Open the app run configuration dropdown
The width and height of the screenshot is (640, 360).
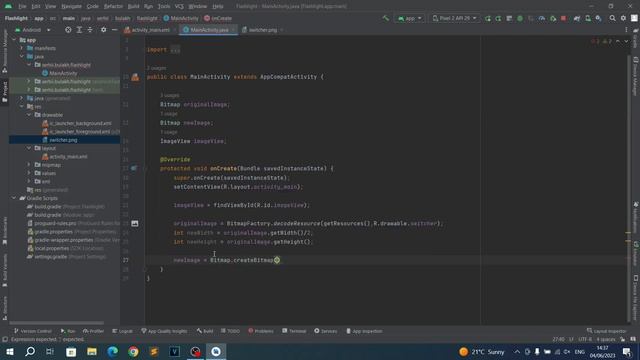(x=409, y=18)
